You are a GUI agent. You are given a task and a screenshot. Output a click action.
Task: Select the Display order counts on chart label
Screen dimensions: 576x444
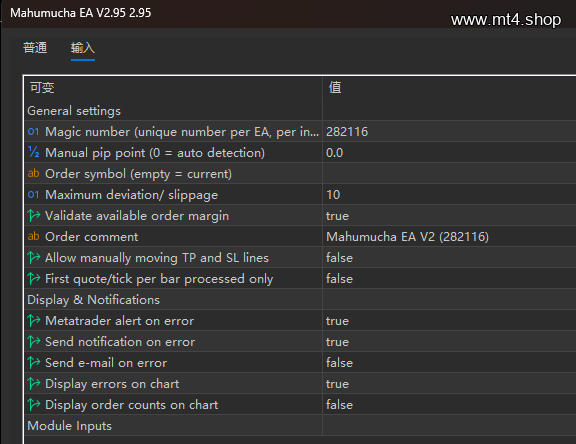click(132, 404)
